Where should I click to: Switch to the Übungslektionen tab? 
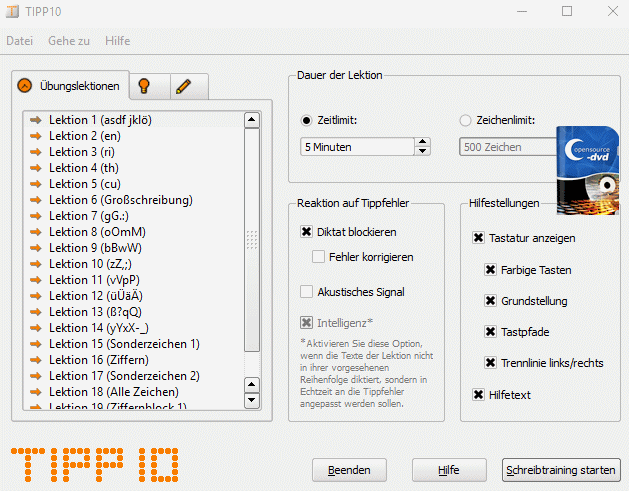pos(73,86)
